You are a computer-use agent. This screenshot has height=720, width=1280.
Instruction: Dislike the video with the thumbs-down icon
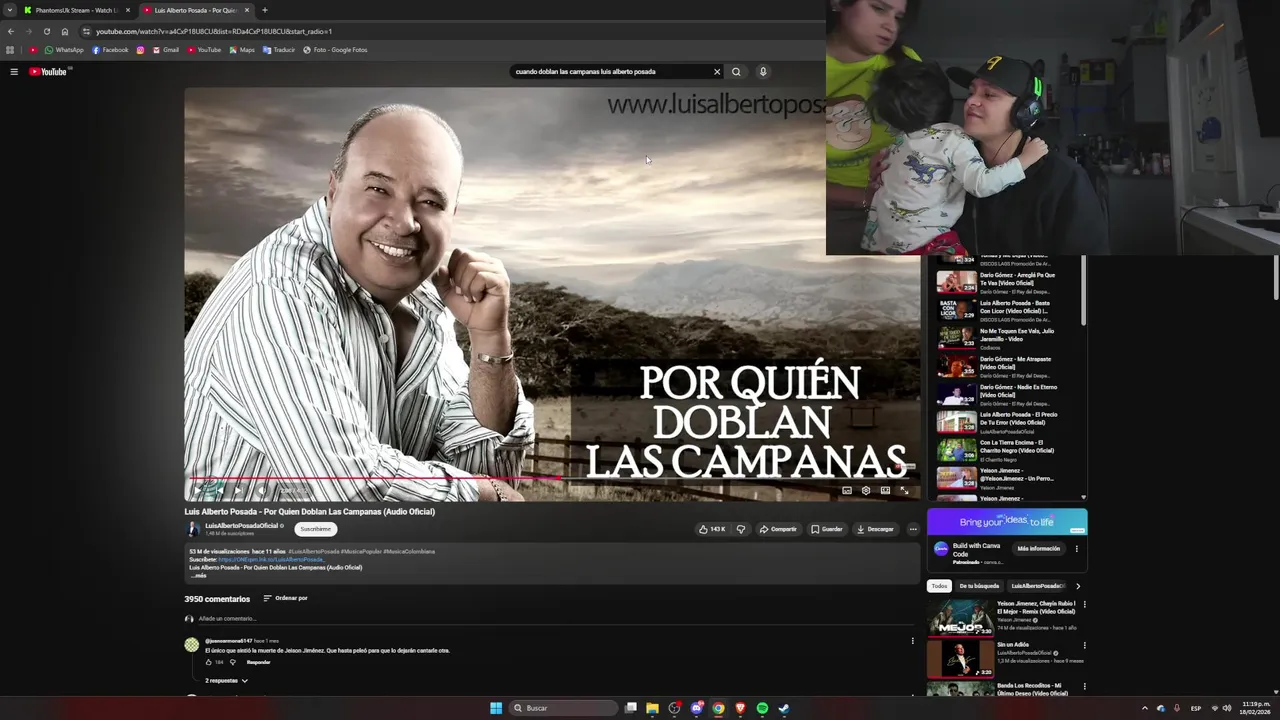(741, 529)
